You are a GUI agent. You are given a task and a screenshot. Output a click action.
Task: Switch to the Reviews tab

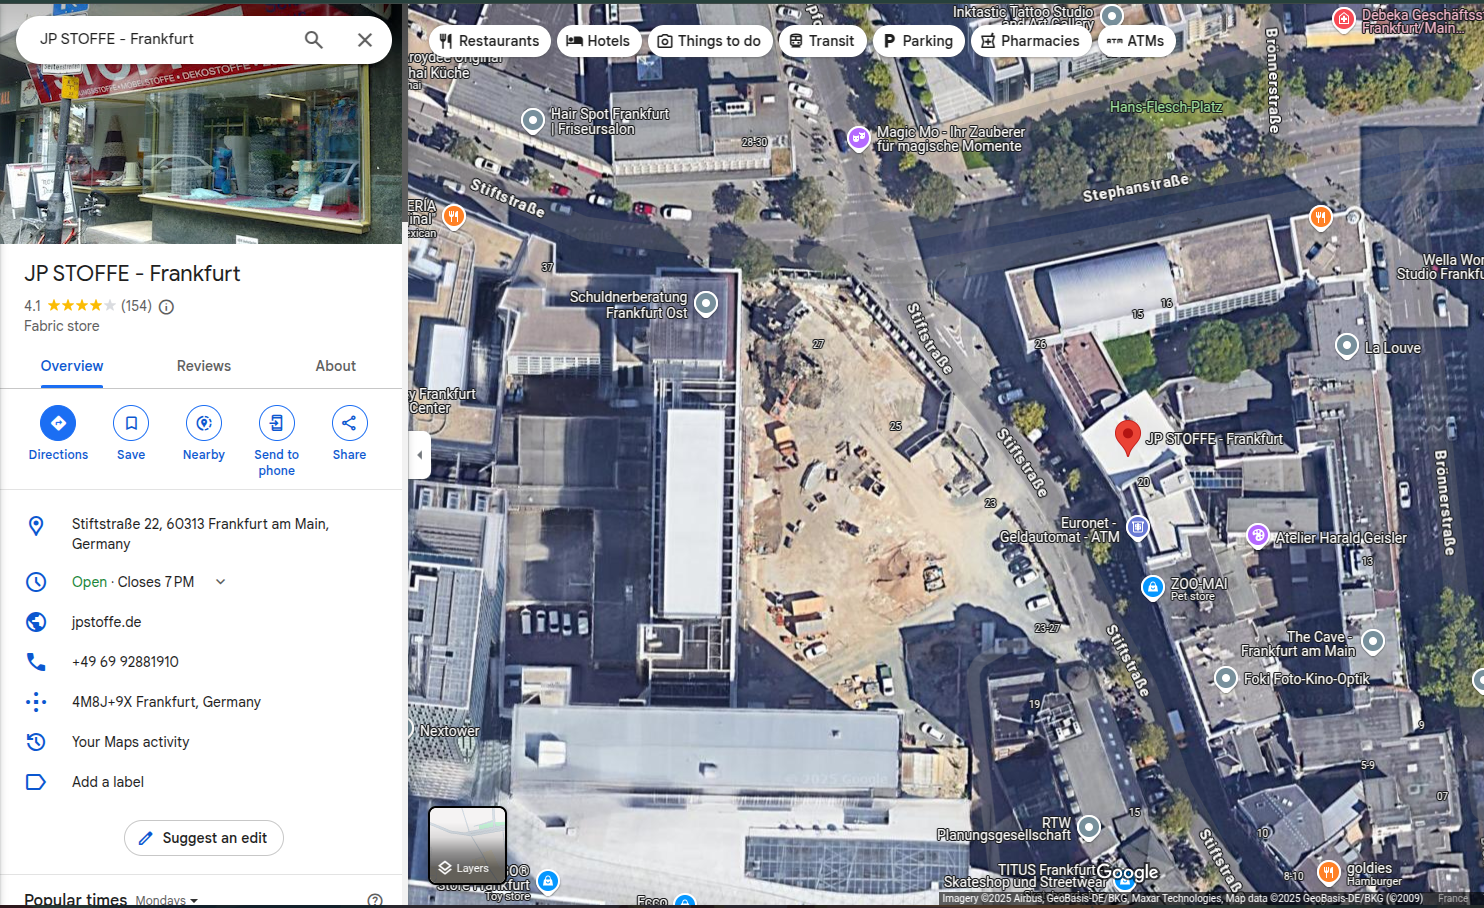pyautogui.click(x=203, y=366)
